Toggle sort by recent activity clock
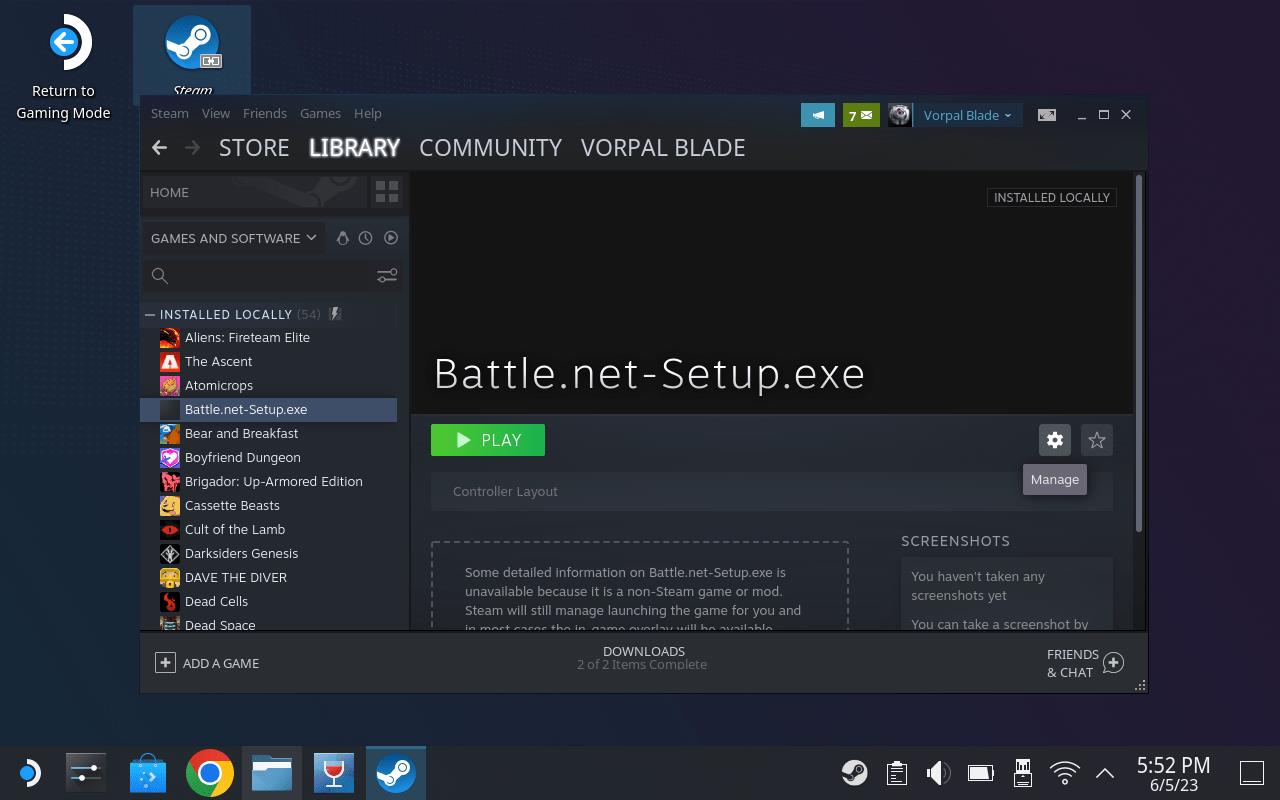 click(366, 238)
